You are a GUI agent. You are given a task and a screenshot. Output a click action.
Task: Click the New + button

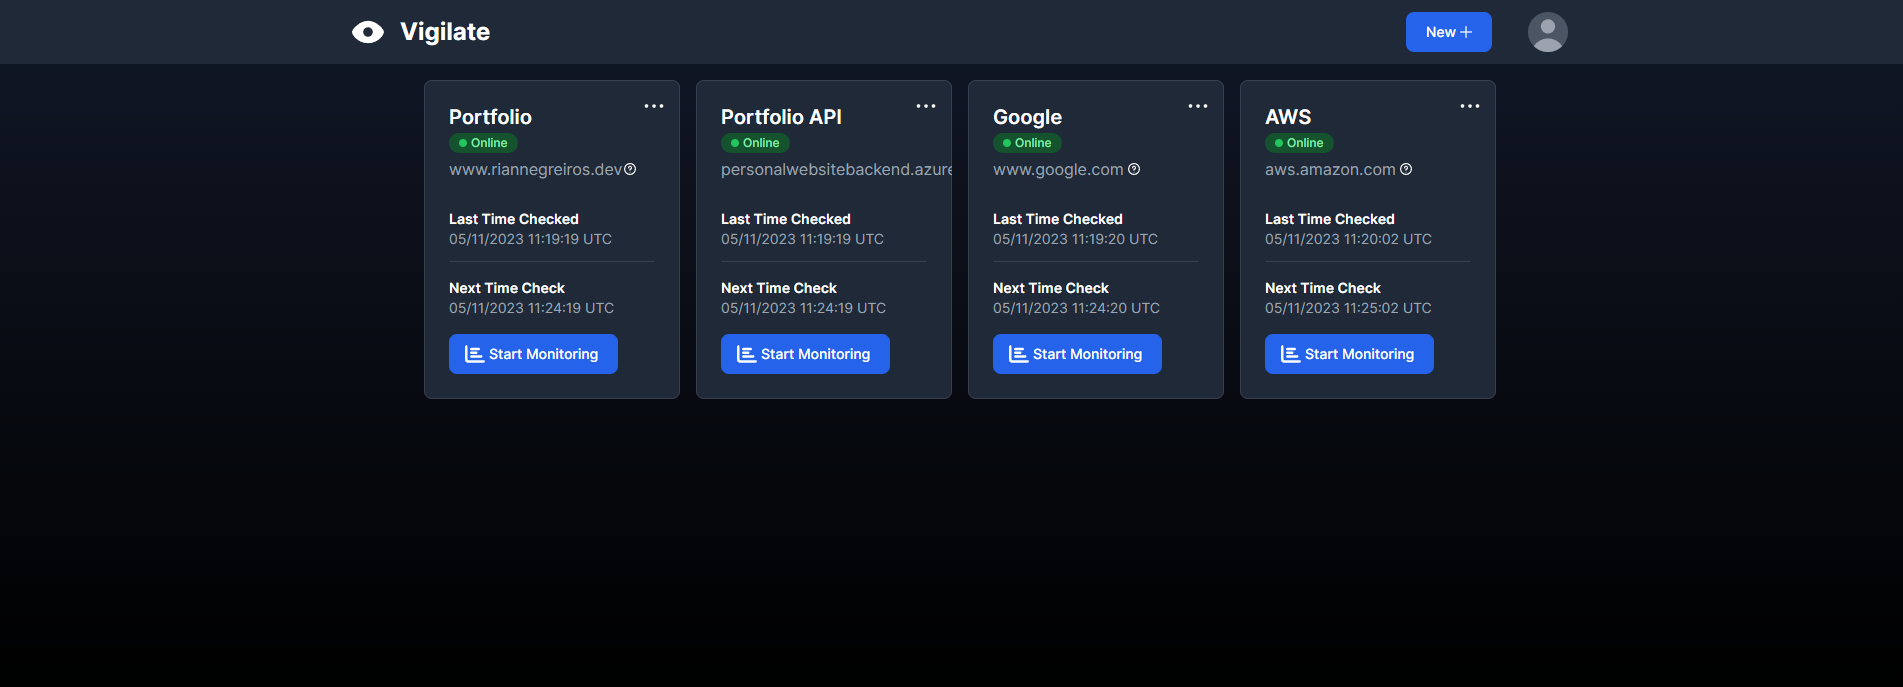[x=1448, y=32]
